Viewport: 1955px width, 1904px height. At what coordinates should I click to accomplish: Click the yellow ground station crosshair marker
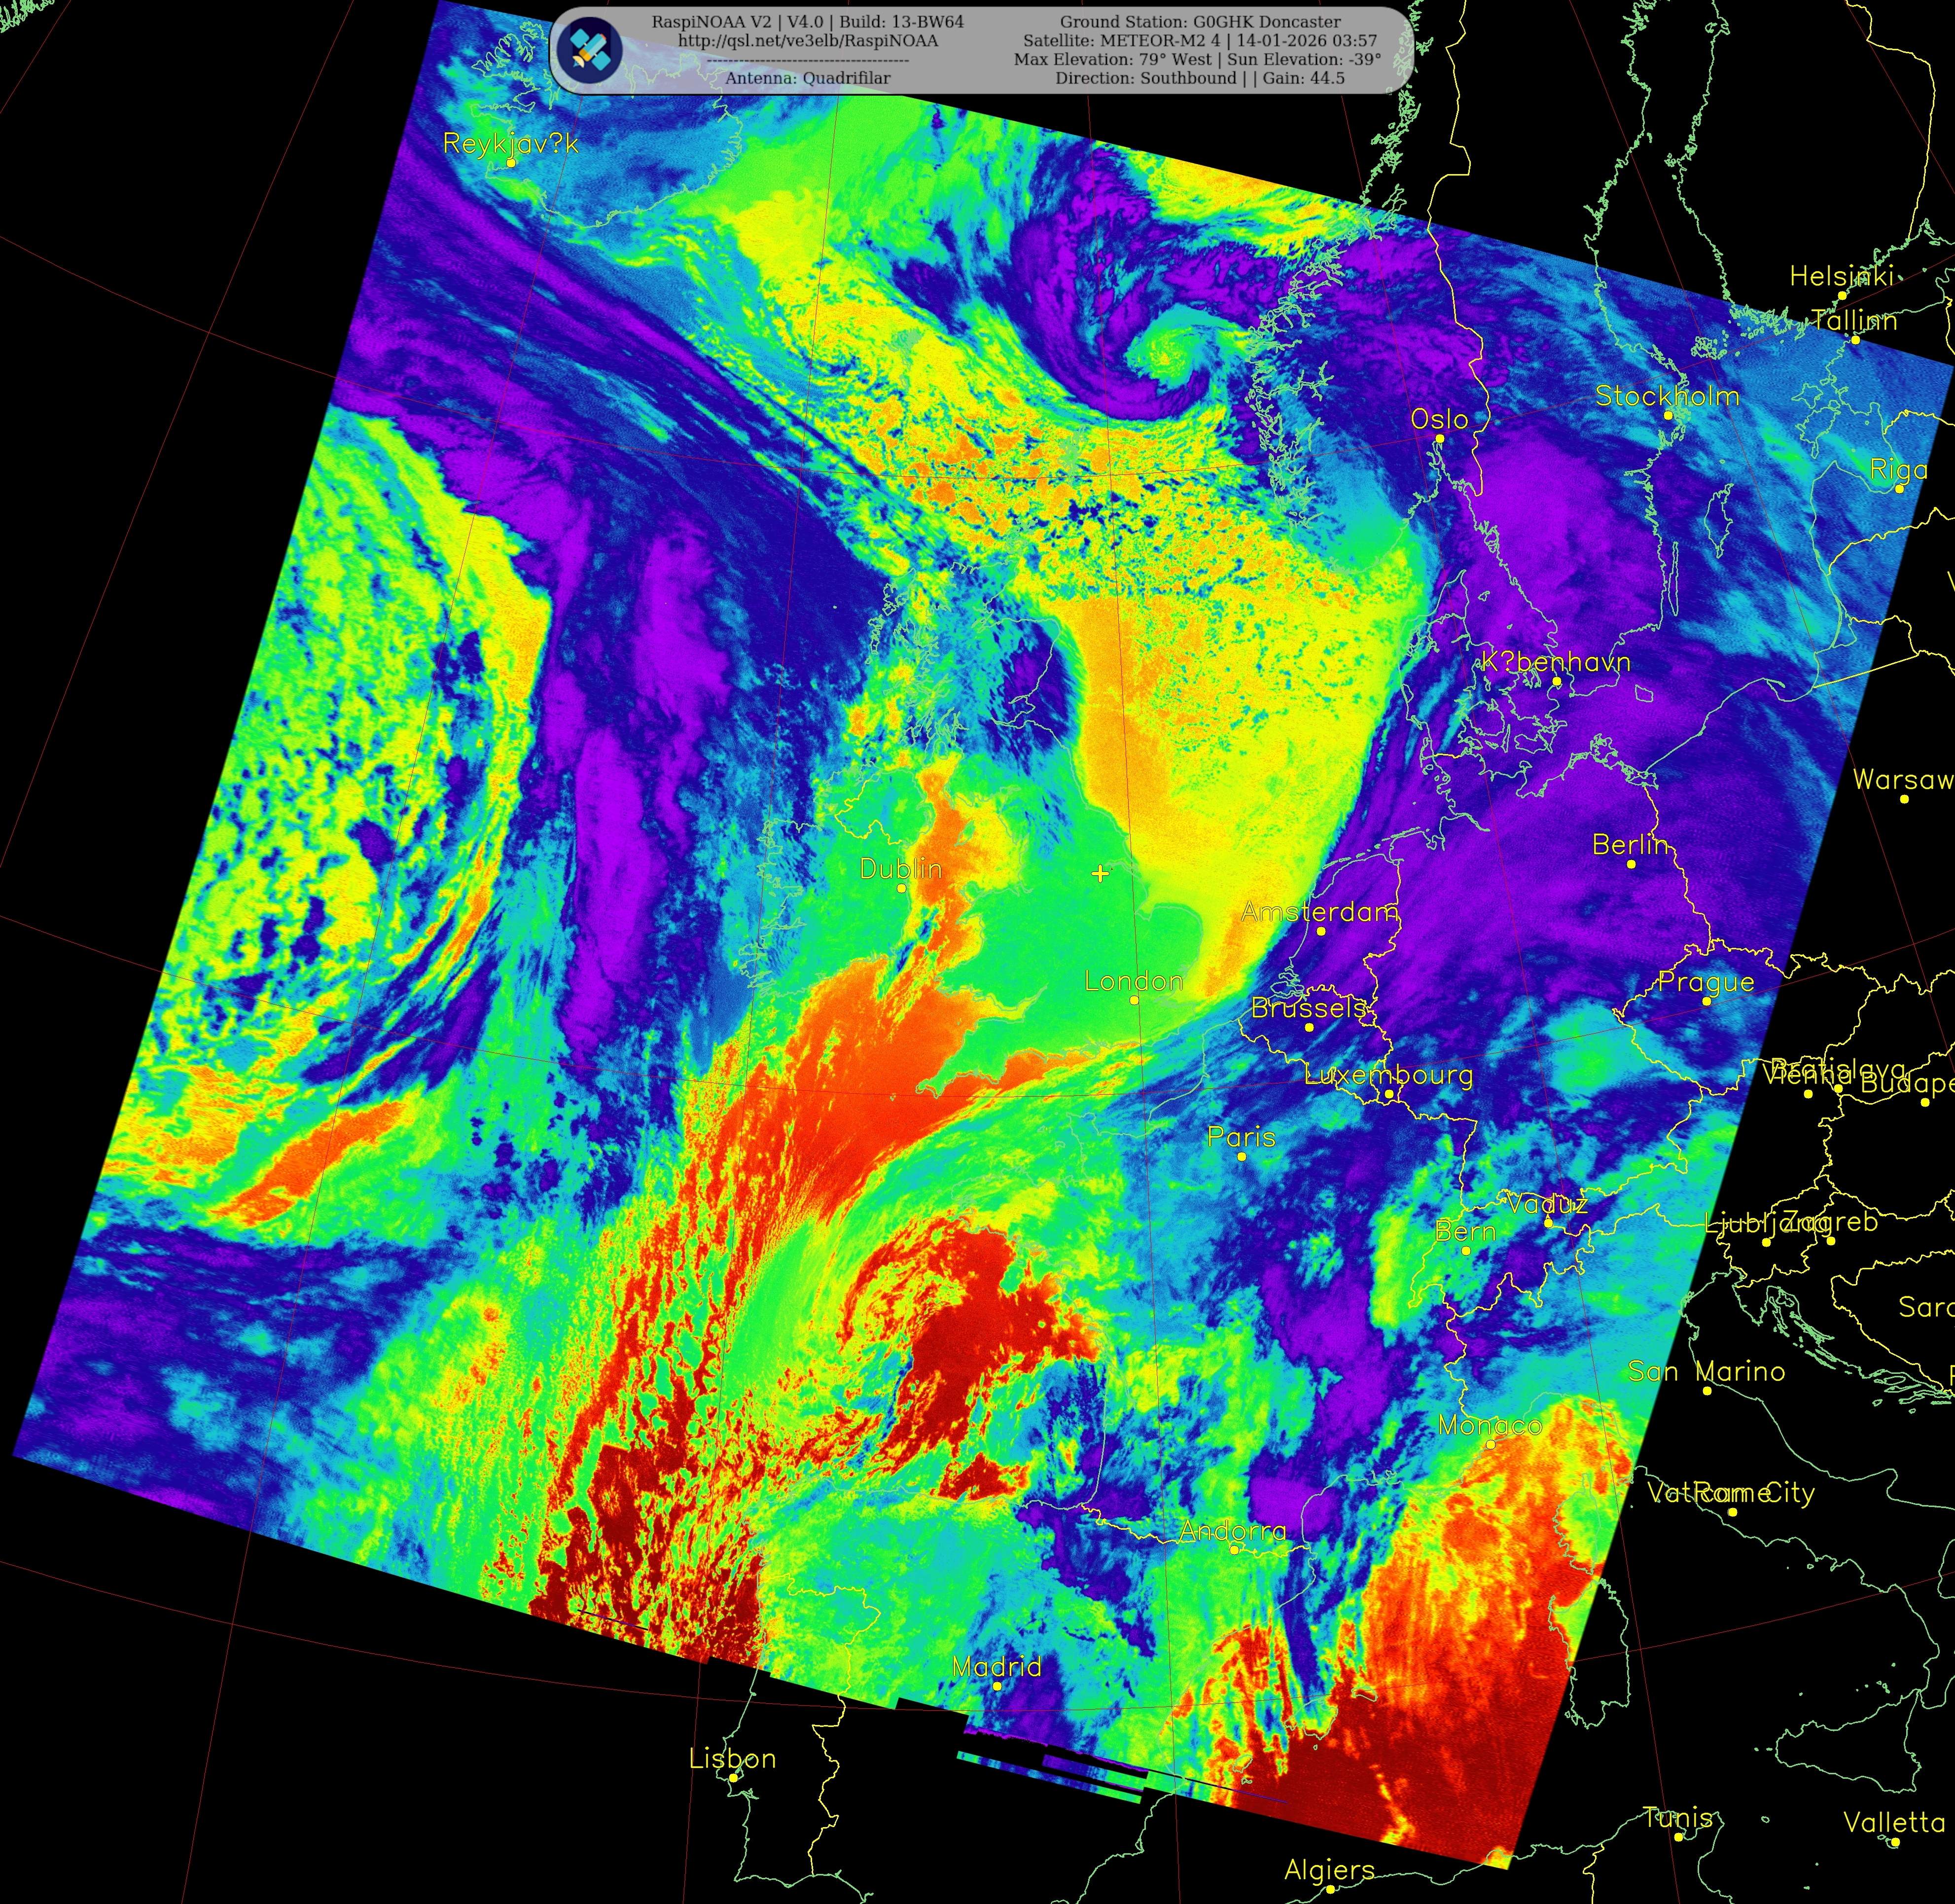[x=1100, y=873]
